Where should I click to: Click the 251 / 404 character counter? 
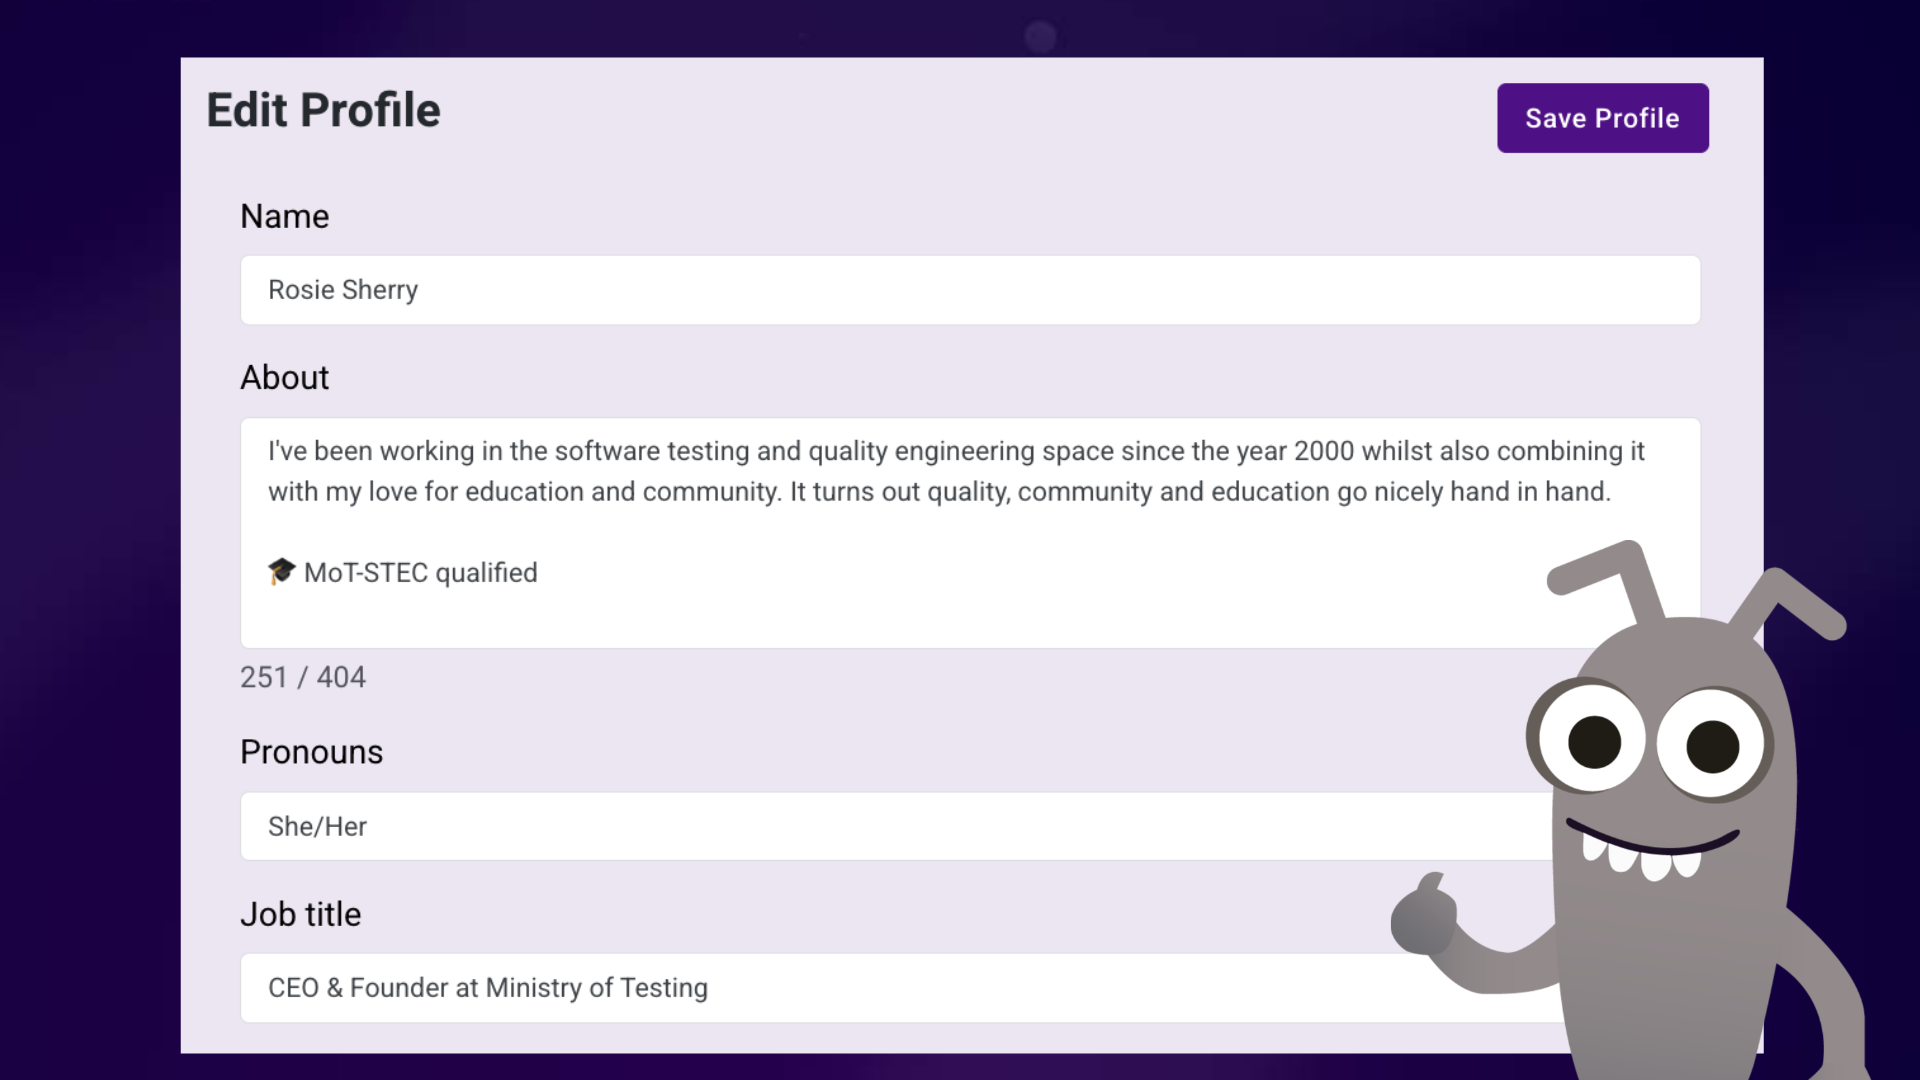point(302,677)
